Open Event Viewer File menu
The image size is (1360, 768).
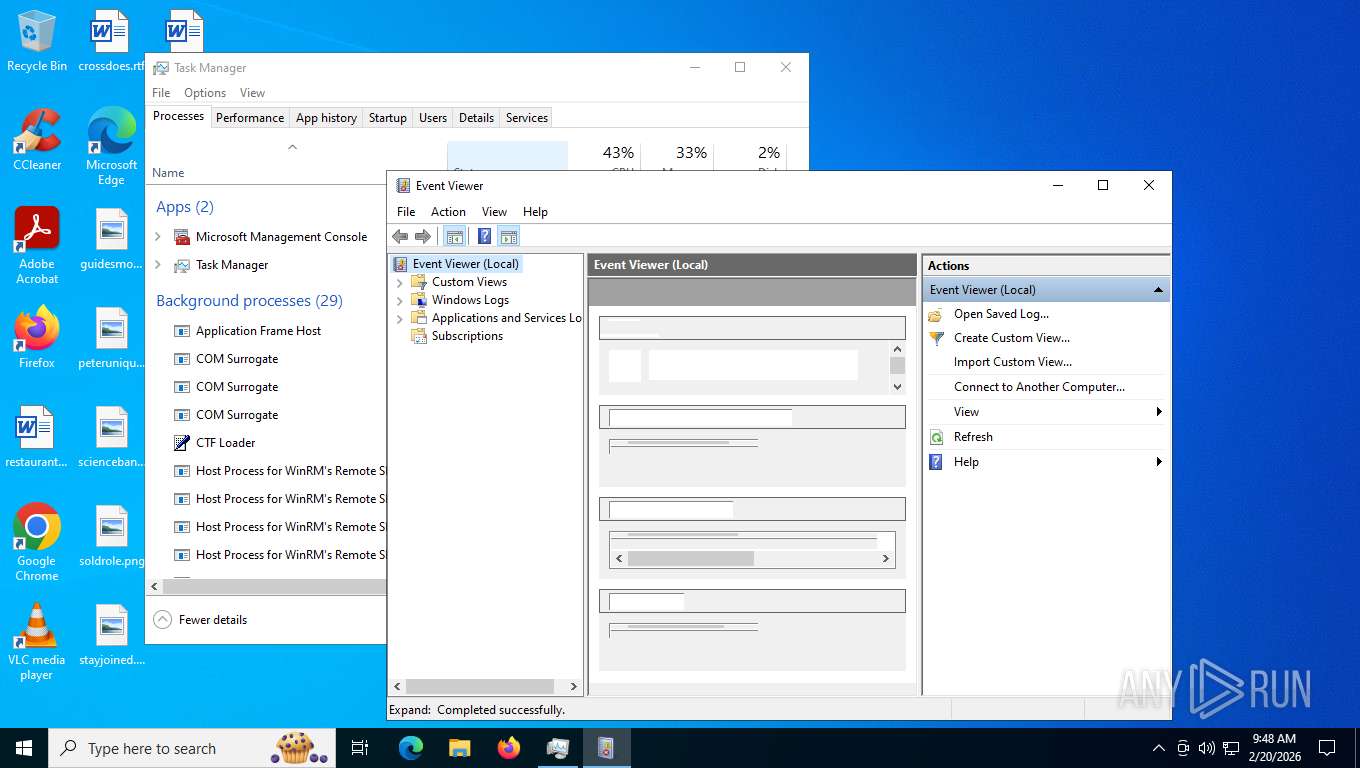(x=406, y=212)
